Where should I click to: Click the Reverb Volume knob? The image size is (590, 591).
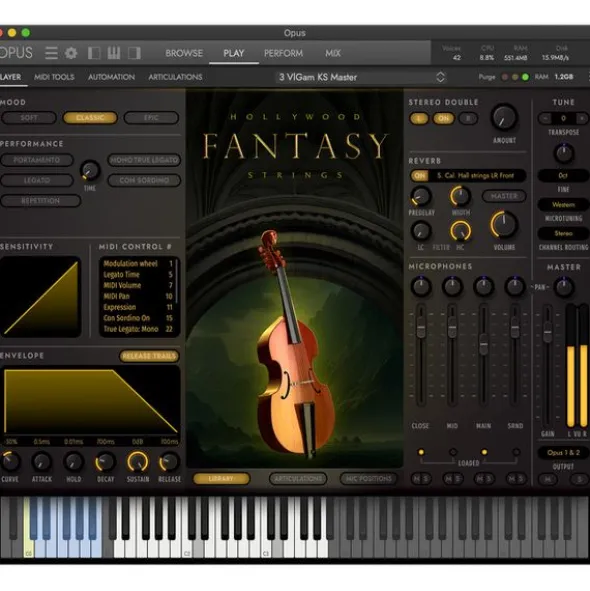click(x=504, y=225)
